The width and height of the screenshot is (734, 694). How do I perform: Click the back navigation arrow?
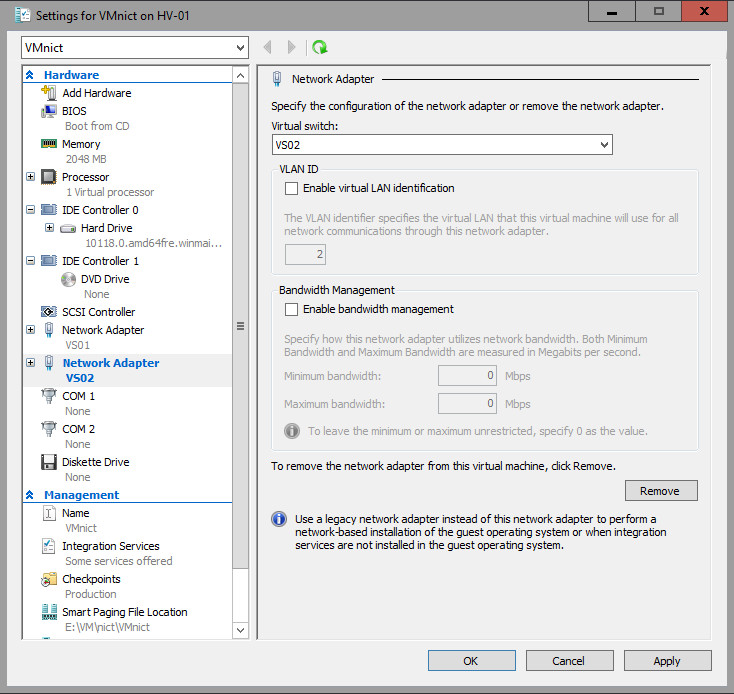268,47
